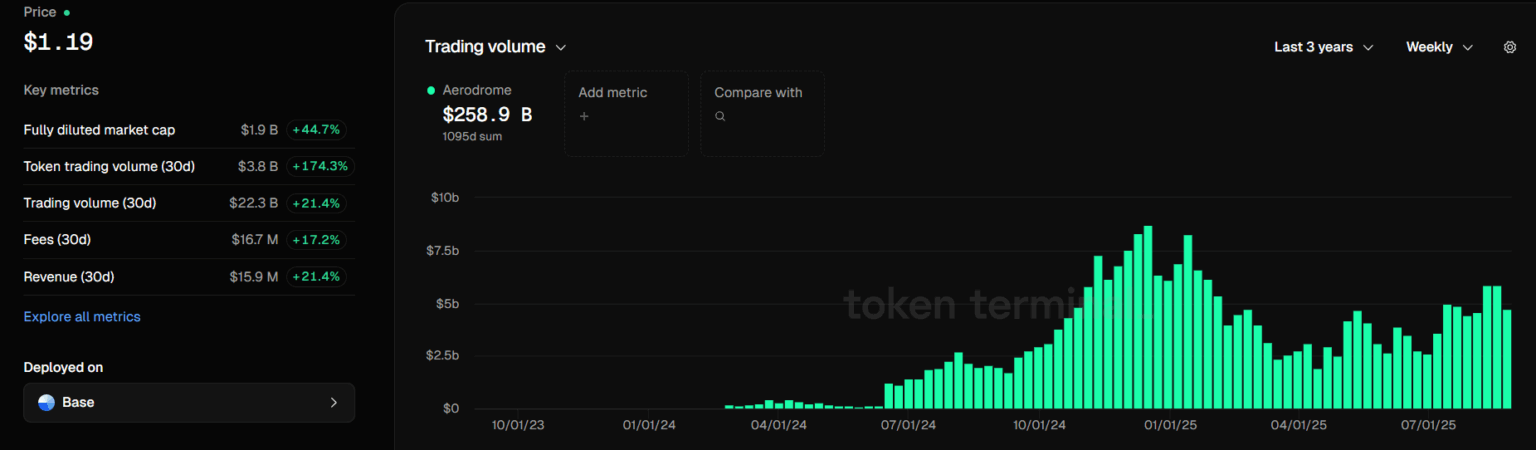Viewport: 1536px width, 450px height.
Task: Click the 01/01/24 x-axis date label
Action: (649, 425)
